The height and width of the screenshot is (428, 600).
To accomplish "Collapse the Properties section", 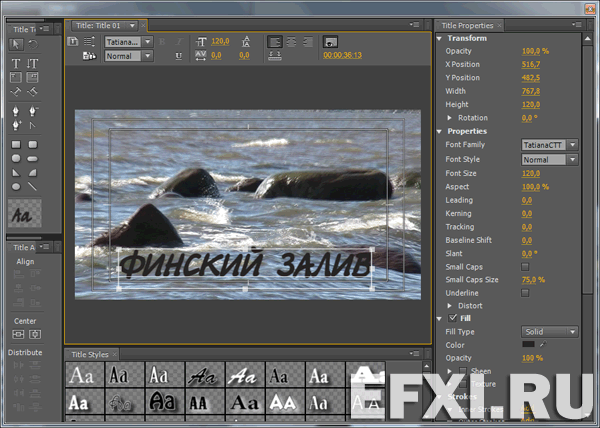I will tap(439, 131).
